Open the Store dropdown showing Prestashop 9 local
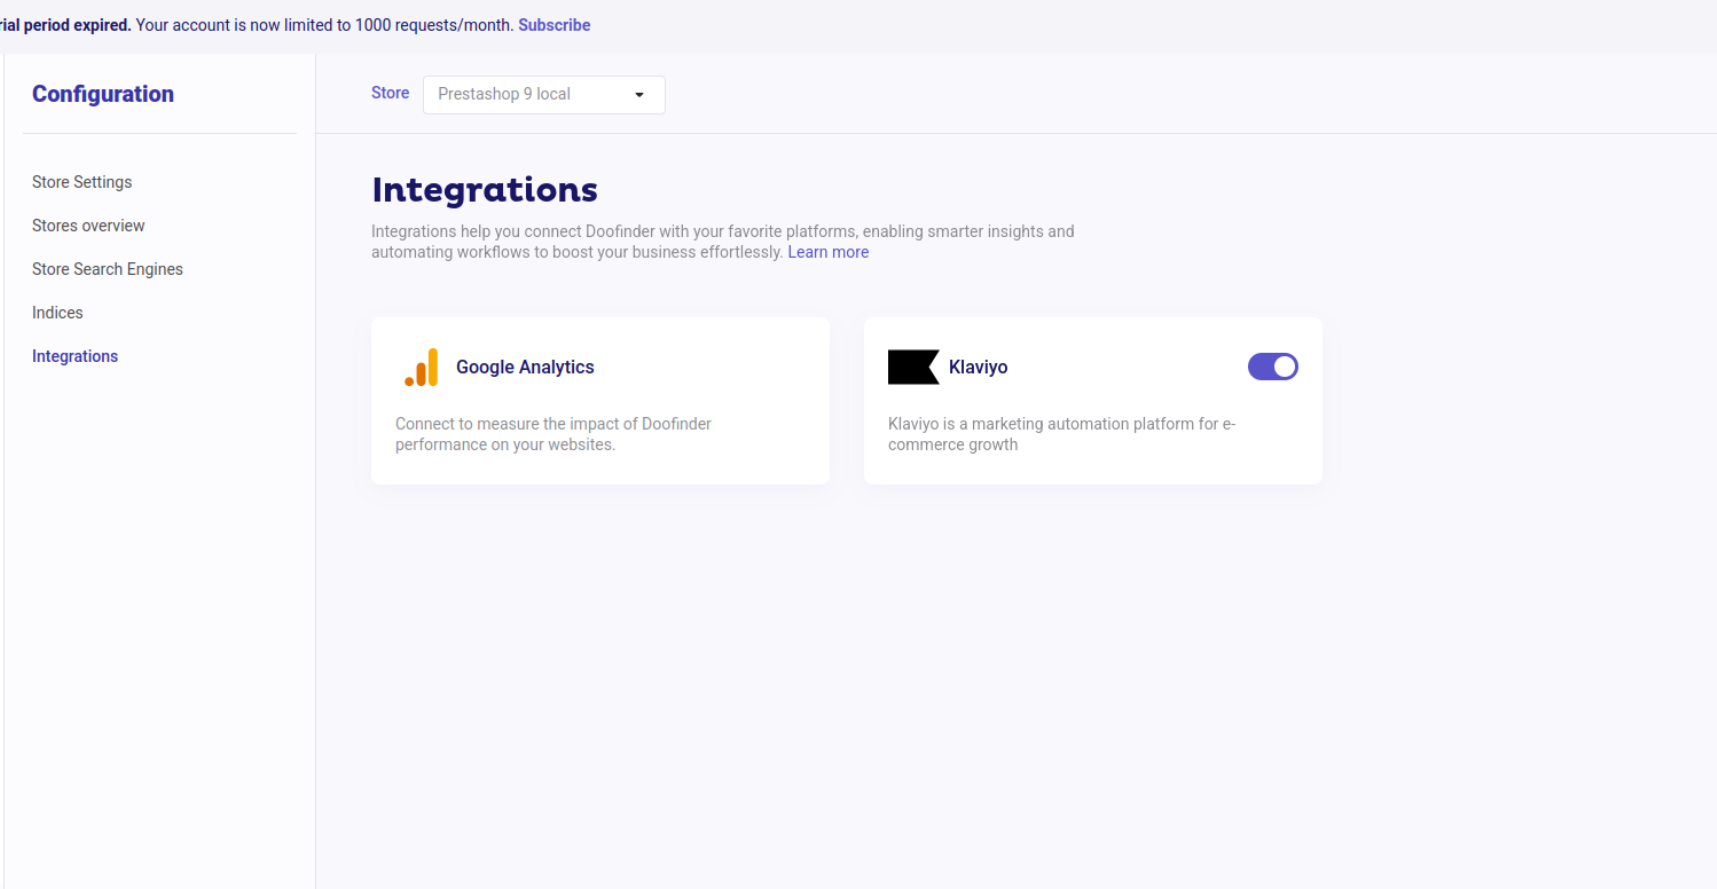The height and width of the screenshot is (889, 1717). pyautogui.click(x=544, y=94)
